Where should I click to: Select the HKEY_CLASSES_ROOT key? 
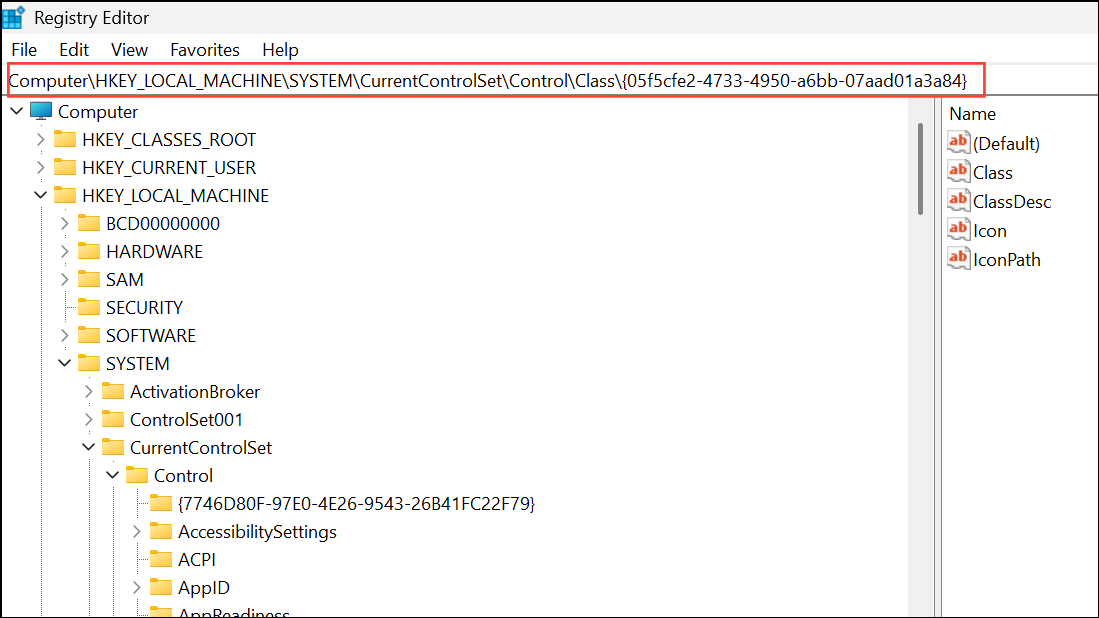tap(169, 139)
